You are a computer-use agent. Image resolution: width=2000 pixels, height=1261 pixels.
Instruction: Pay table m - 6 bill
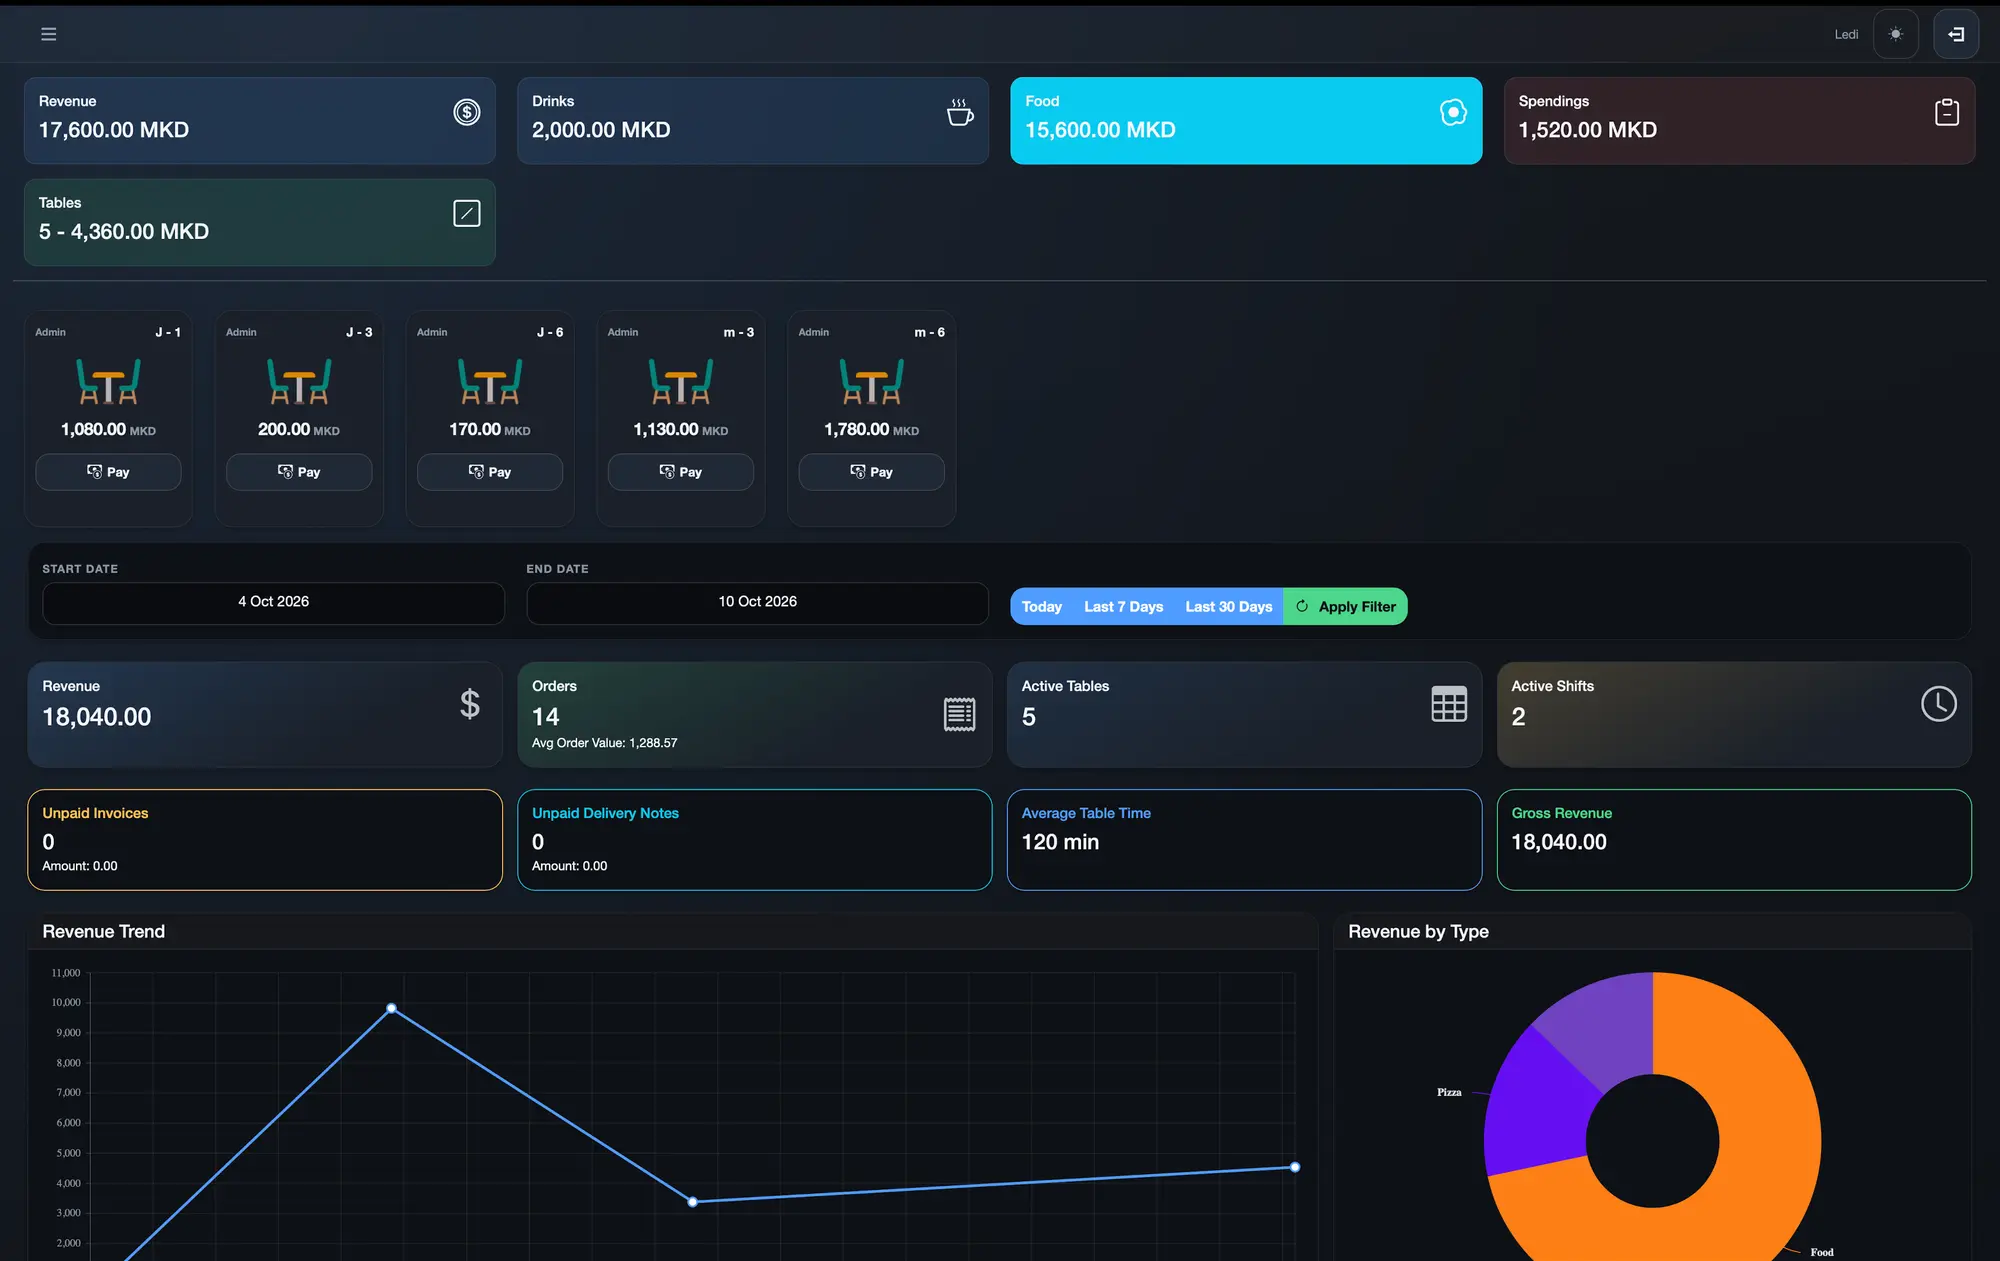(x=872, y=472)
